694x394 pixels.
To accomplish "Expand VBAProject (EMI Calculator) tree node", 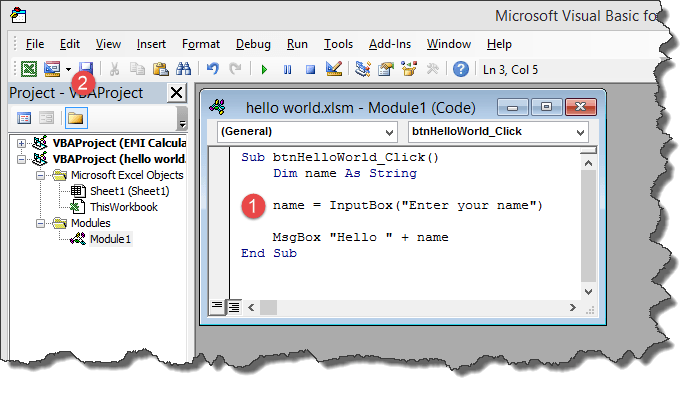I will [x=21, y=143].
